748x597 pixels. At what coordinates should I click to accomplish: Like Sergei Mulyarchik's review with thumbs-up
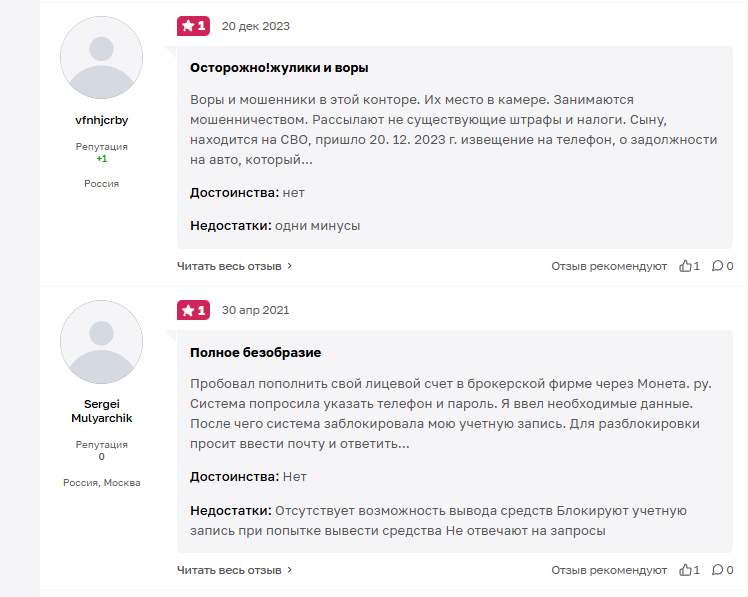686,570
